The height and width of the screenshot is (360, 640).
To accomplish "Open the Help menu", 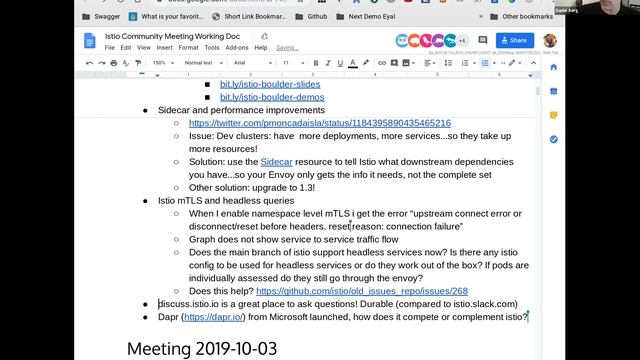I will 261,48.
